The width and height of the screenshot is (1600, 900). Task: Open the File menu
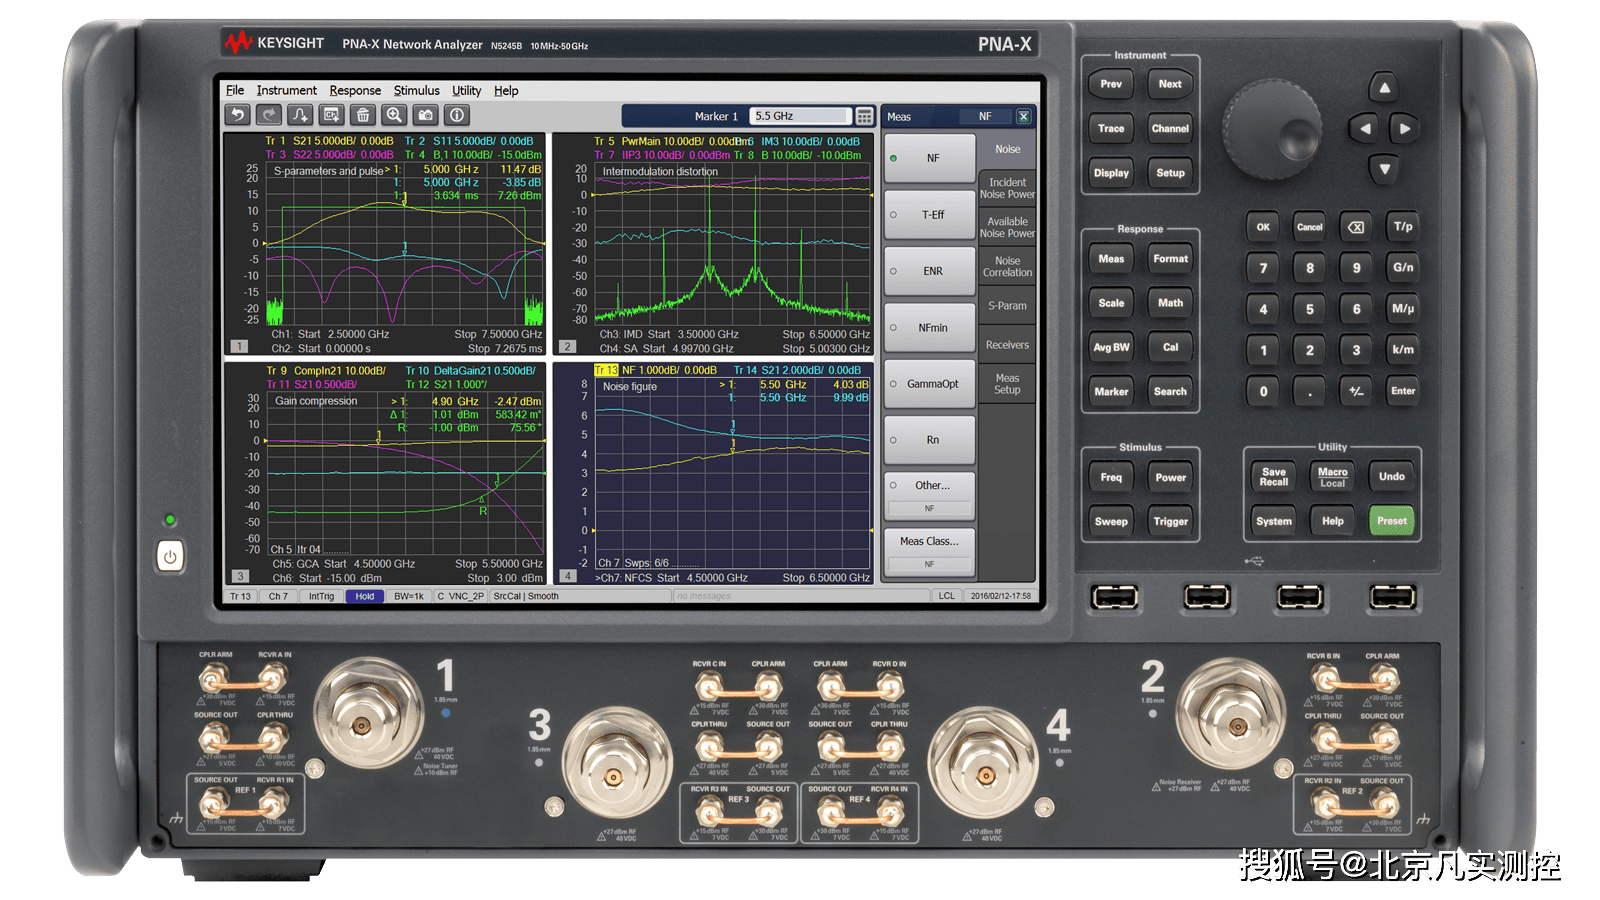pos(235,90)
